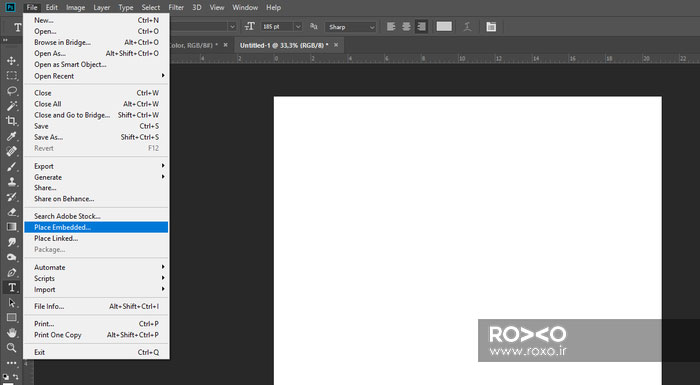Set text alignment to left

tap(391, 27)
